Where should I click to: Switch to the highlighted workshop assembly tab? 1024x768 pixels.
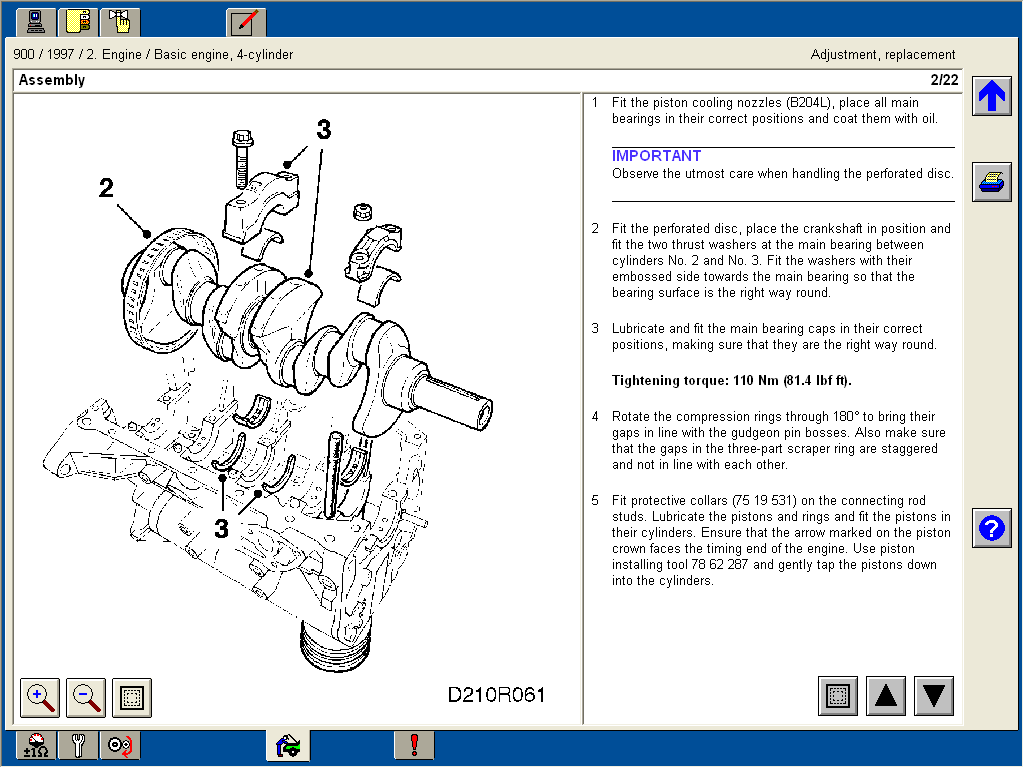[287, 745]
